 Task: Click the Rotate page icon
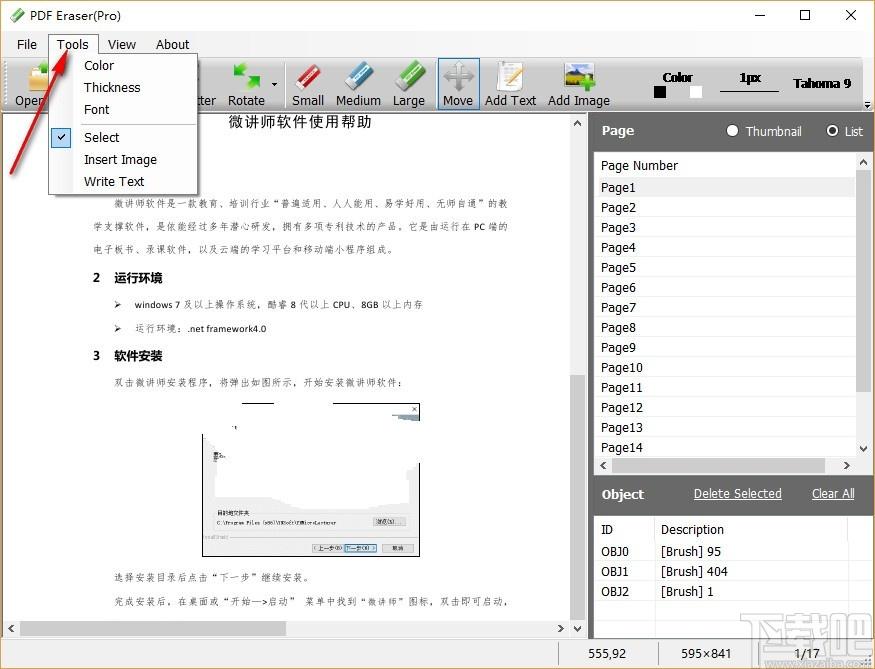[x=246, y=84]
